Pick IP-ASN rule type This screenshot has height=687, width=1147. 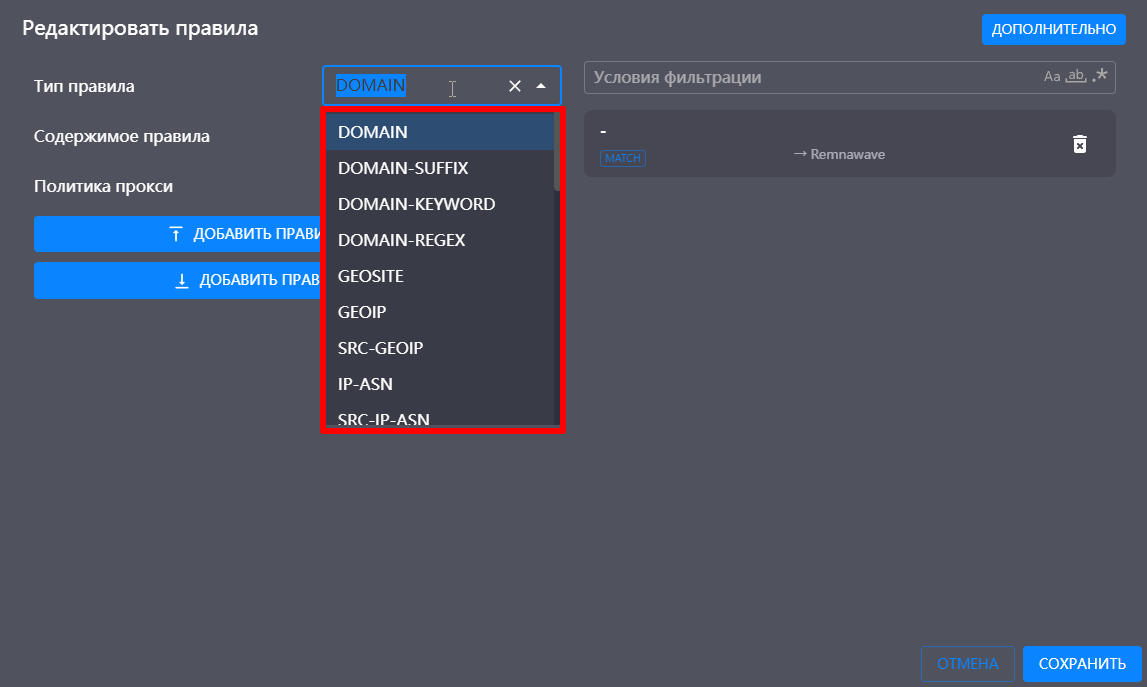click(x=440, y=383)
